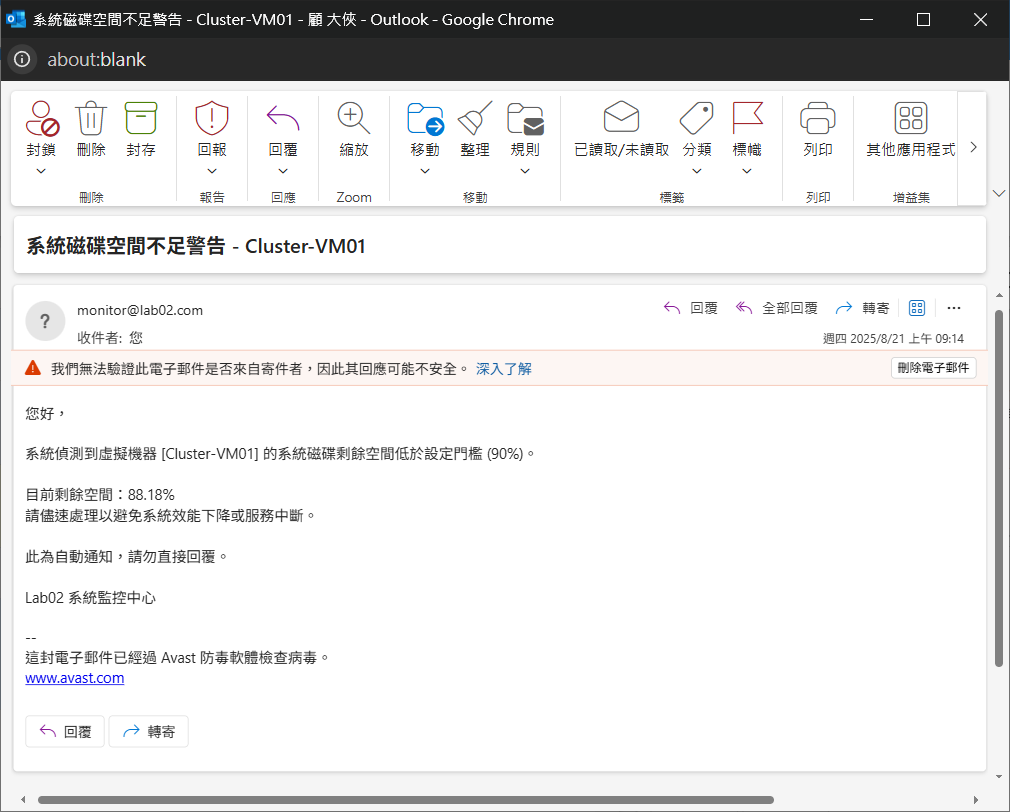Click the Archive (封存) box icon
1010x812 pixels.
click(141, 119)
